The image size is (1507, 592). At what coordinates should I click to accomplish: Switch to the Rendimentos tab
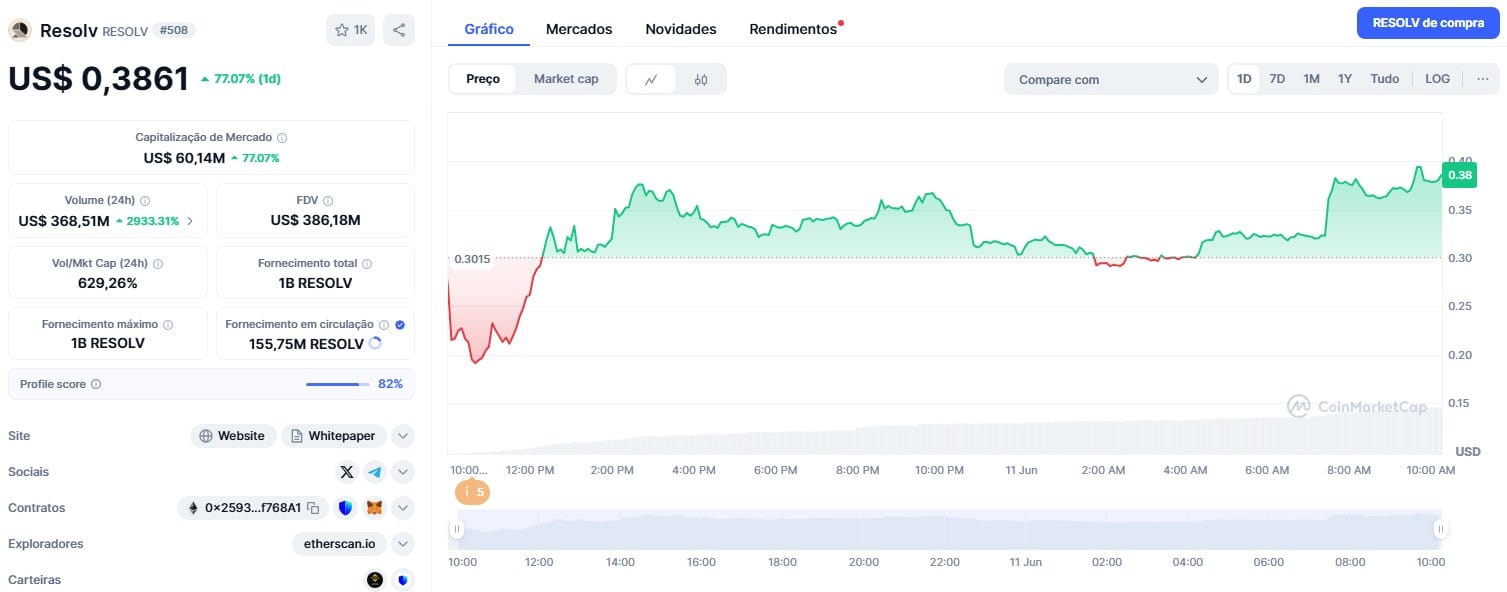point(793,29)
